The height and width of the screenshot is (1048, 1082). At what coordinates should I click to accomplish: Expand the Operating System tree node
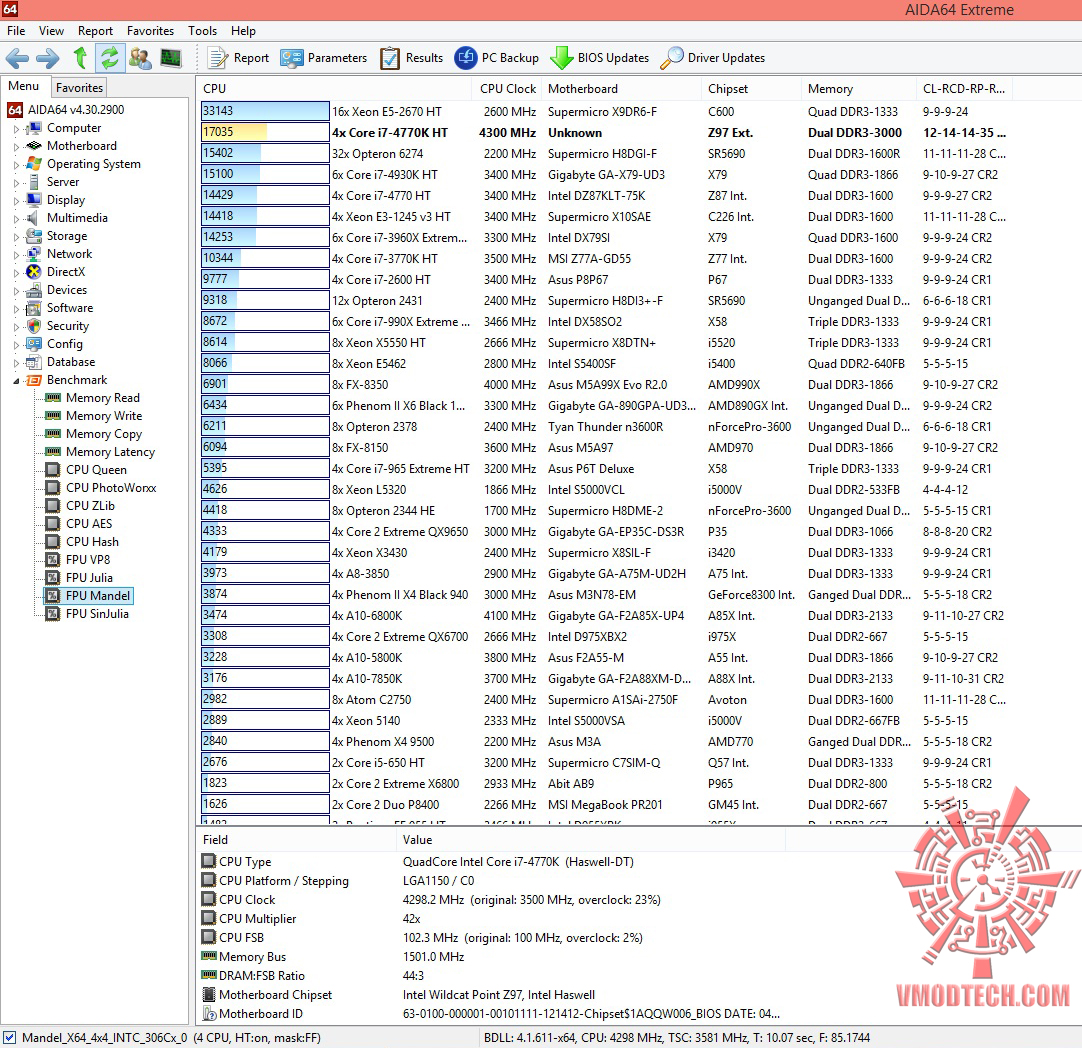click(16, 164)
